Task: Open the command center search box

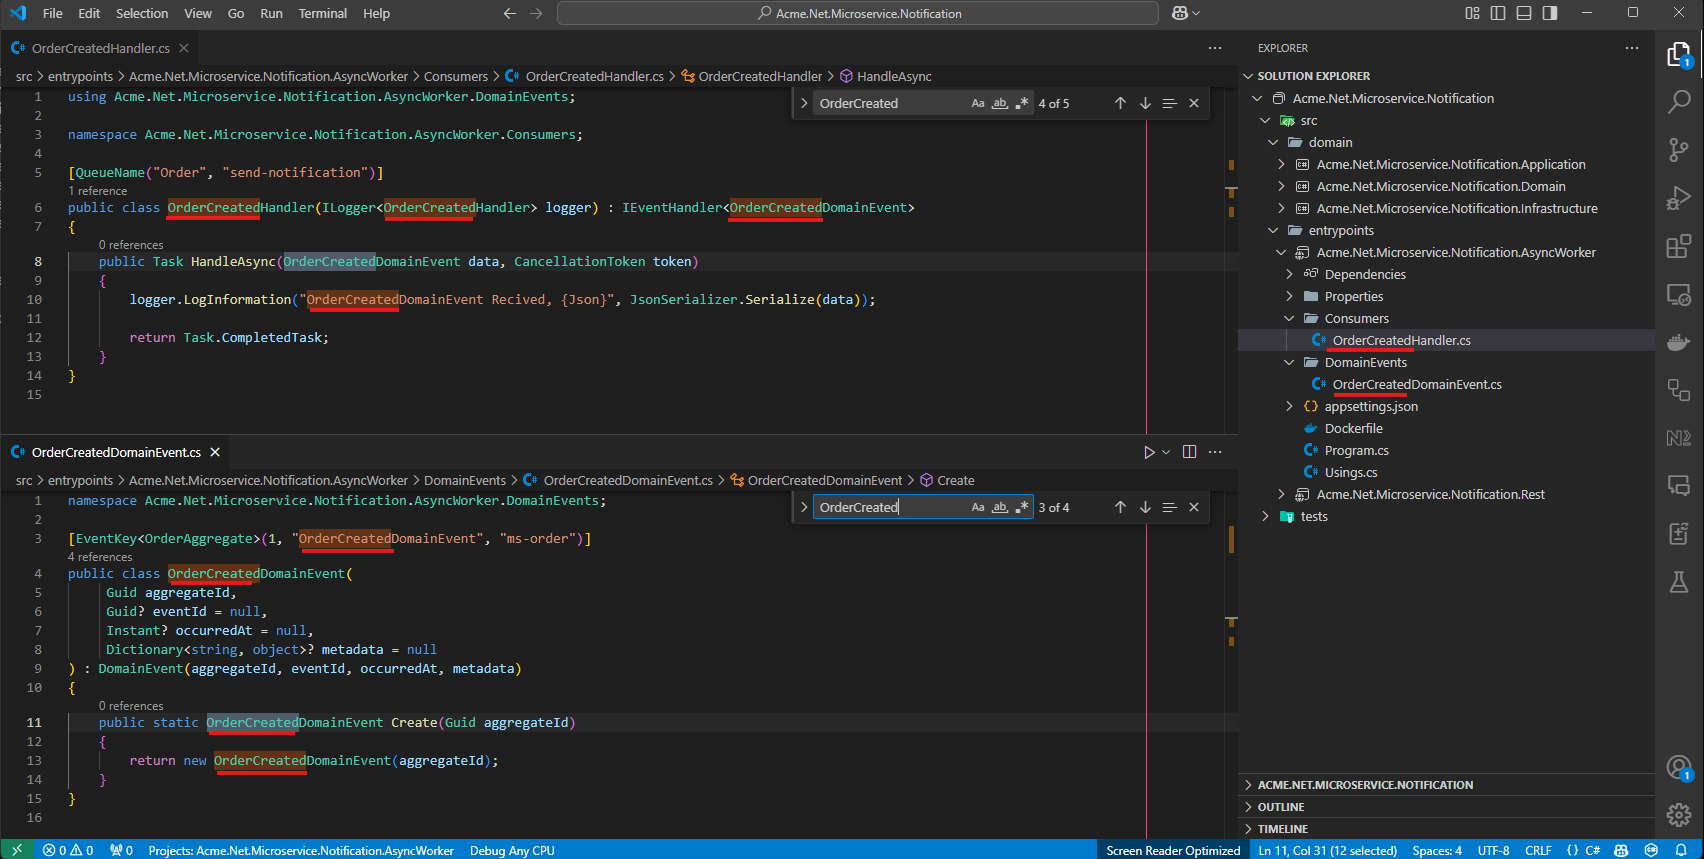Action: click(x=858, y=13)
